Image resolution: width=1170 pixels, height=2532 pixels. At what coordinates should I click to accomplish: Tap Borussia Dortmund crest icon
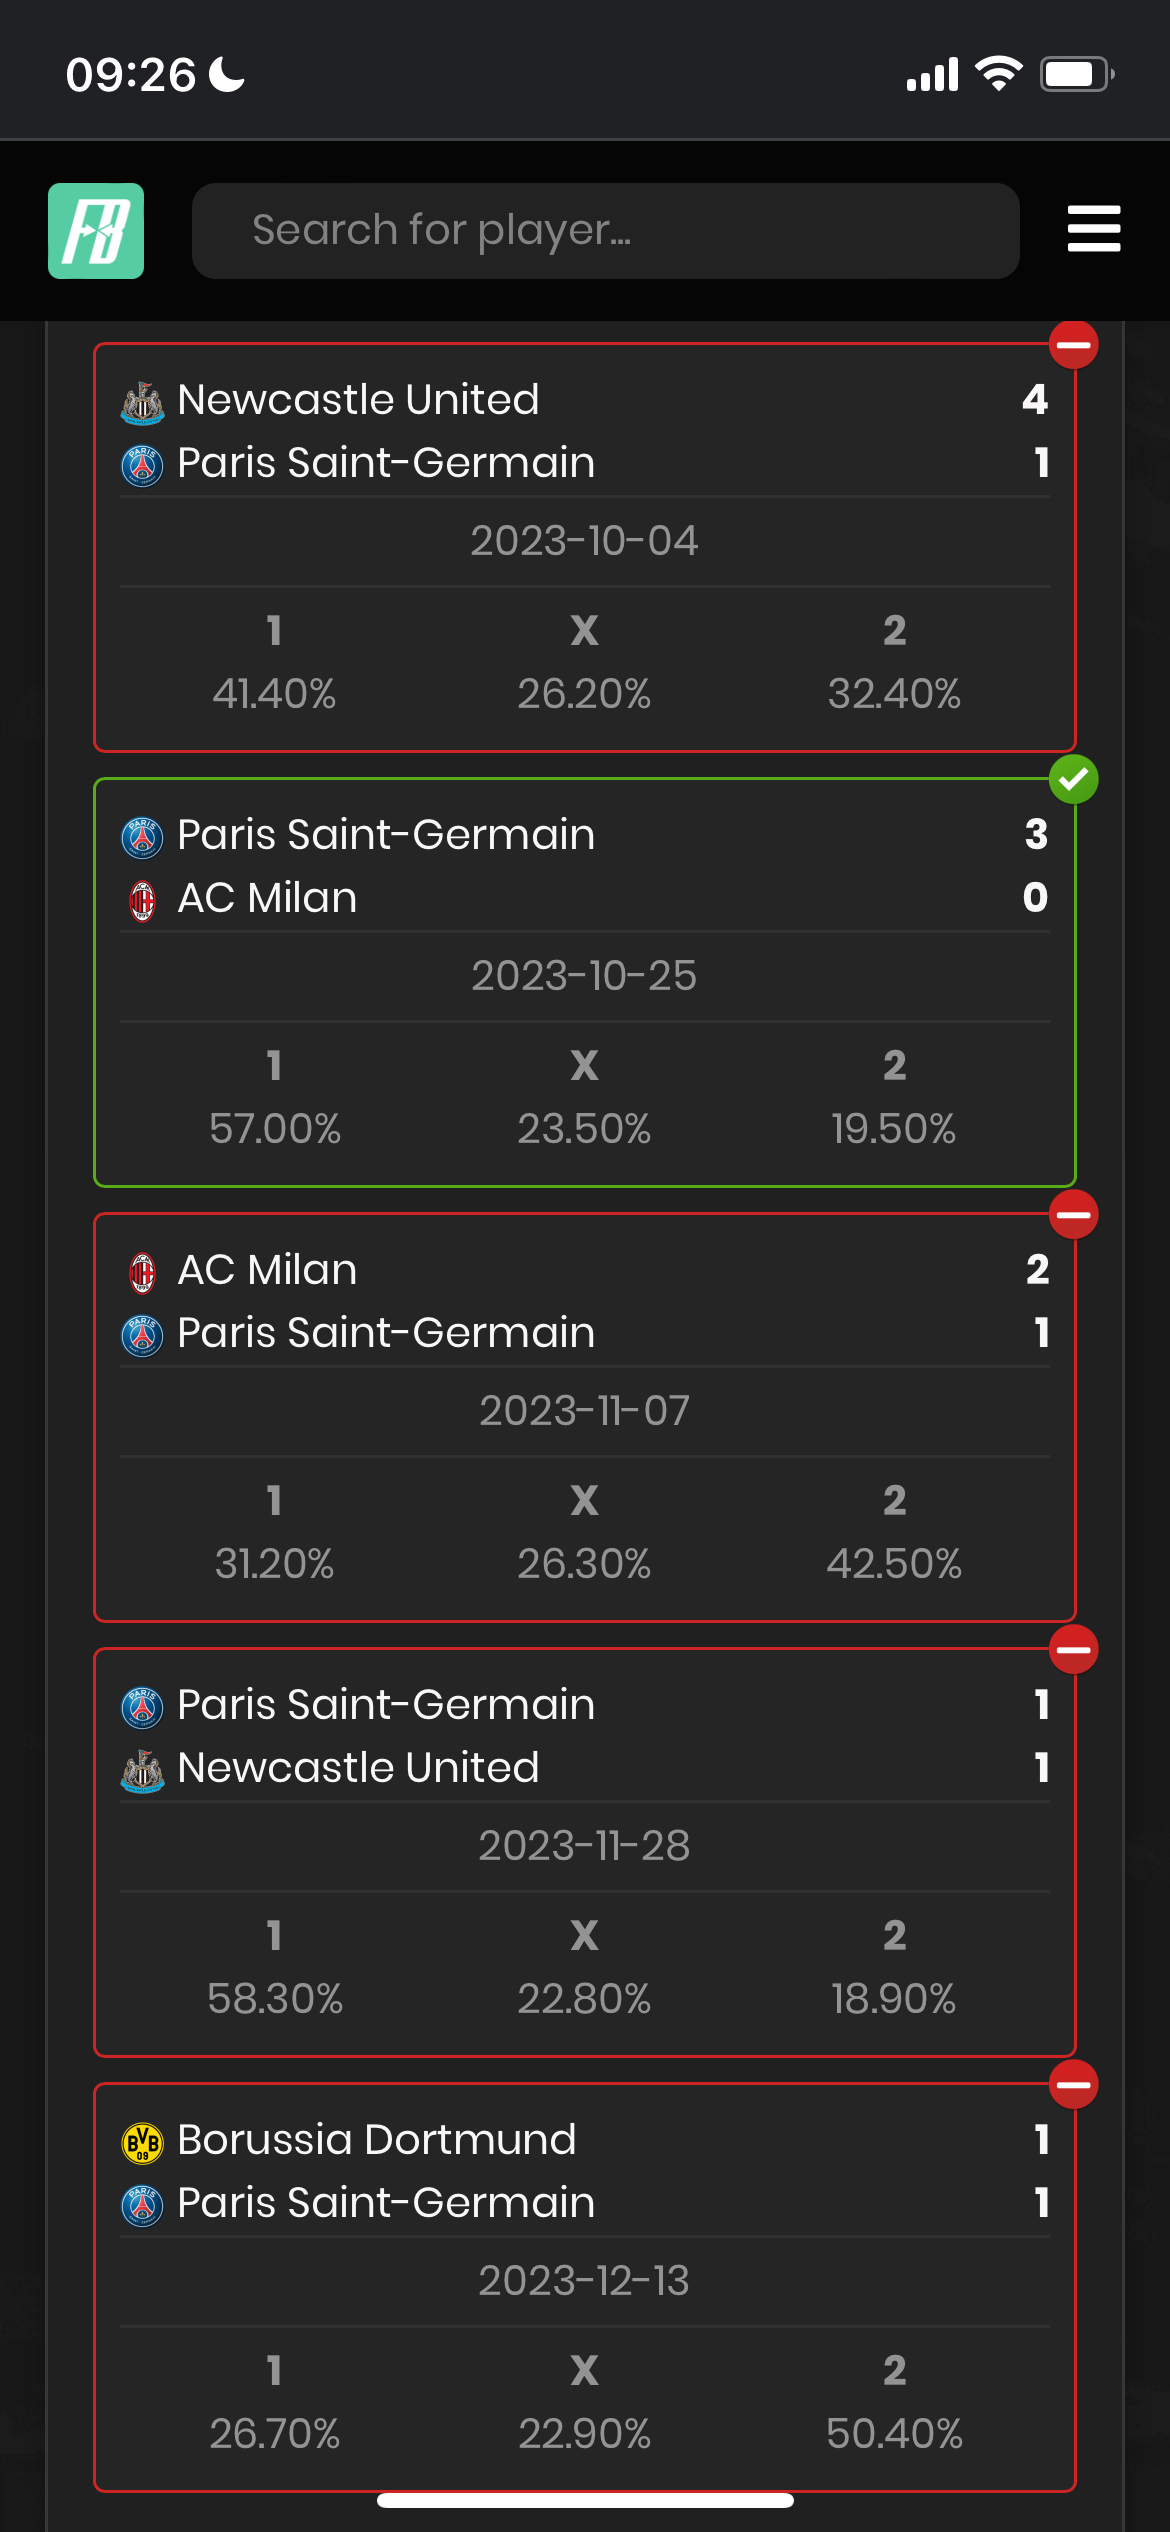click(142, 2142)
